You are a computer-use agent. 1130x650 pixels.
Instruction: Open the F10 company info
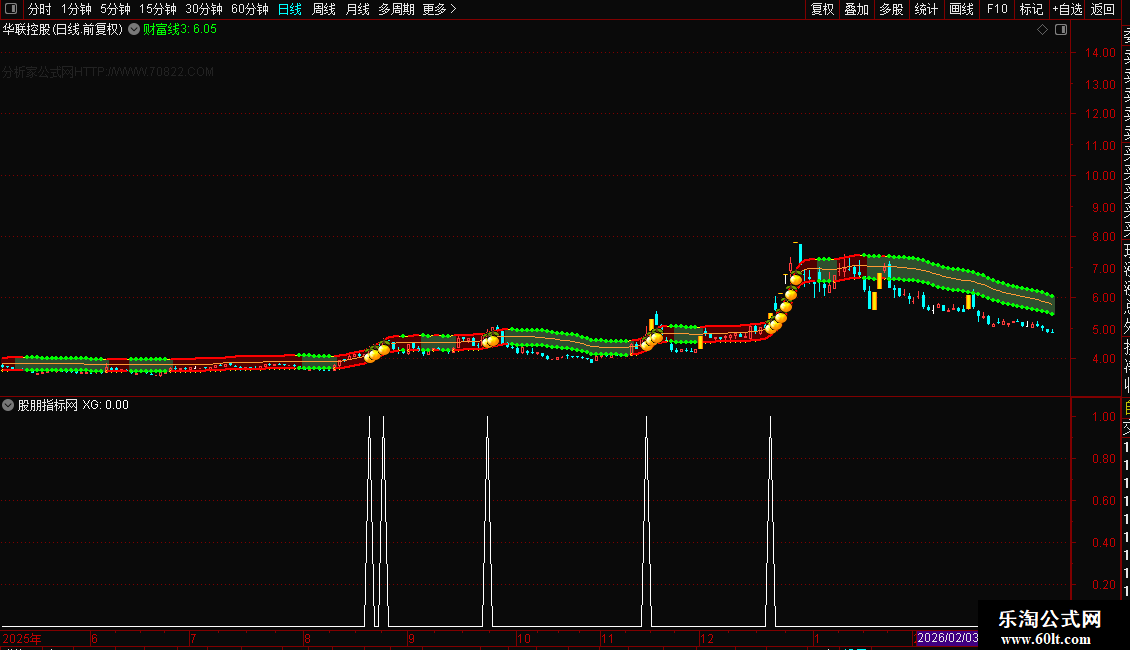(x=997, y=9)
